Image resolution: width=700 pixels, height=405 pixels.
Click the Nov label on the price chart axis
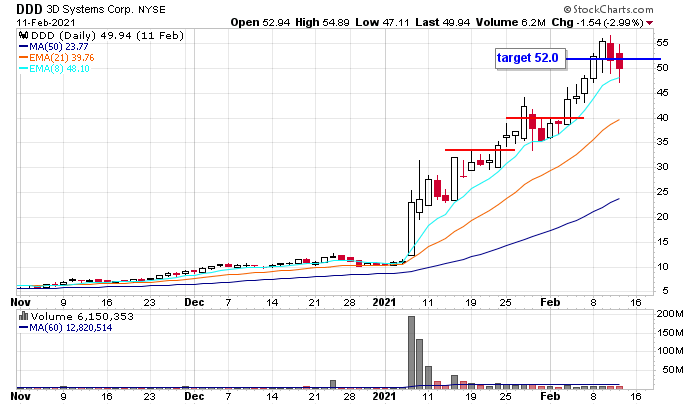[x=21, y=302]
